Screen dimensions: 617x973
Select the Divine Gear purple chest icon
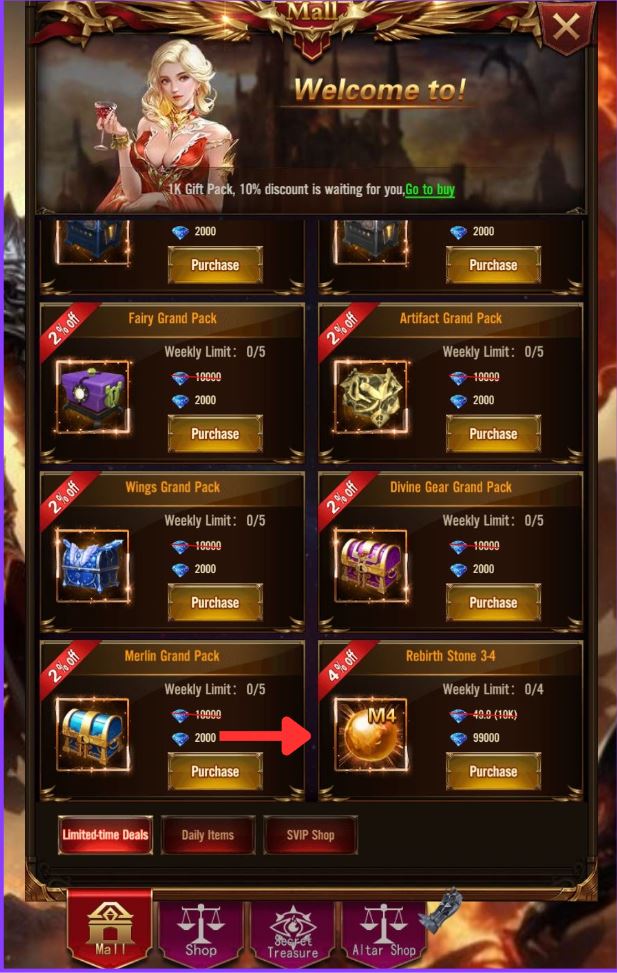[x=371, y=565]
